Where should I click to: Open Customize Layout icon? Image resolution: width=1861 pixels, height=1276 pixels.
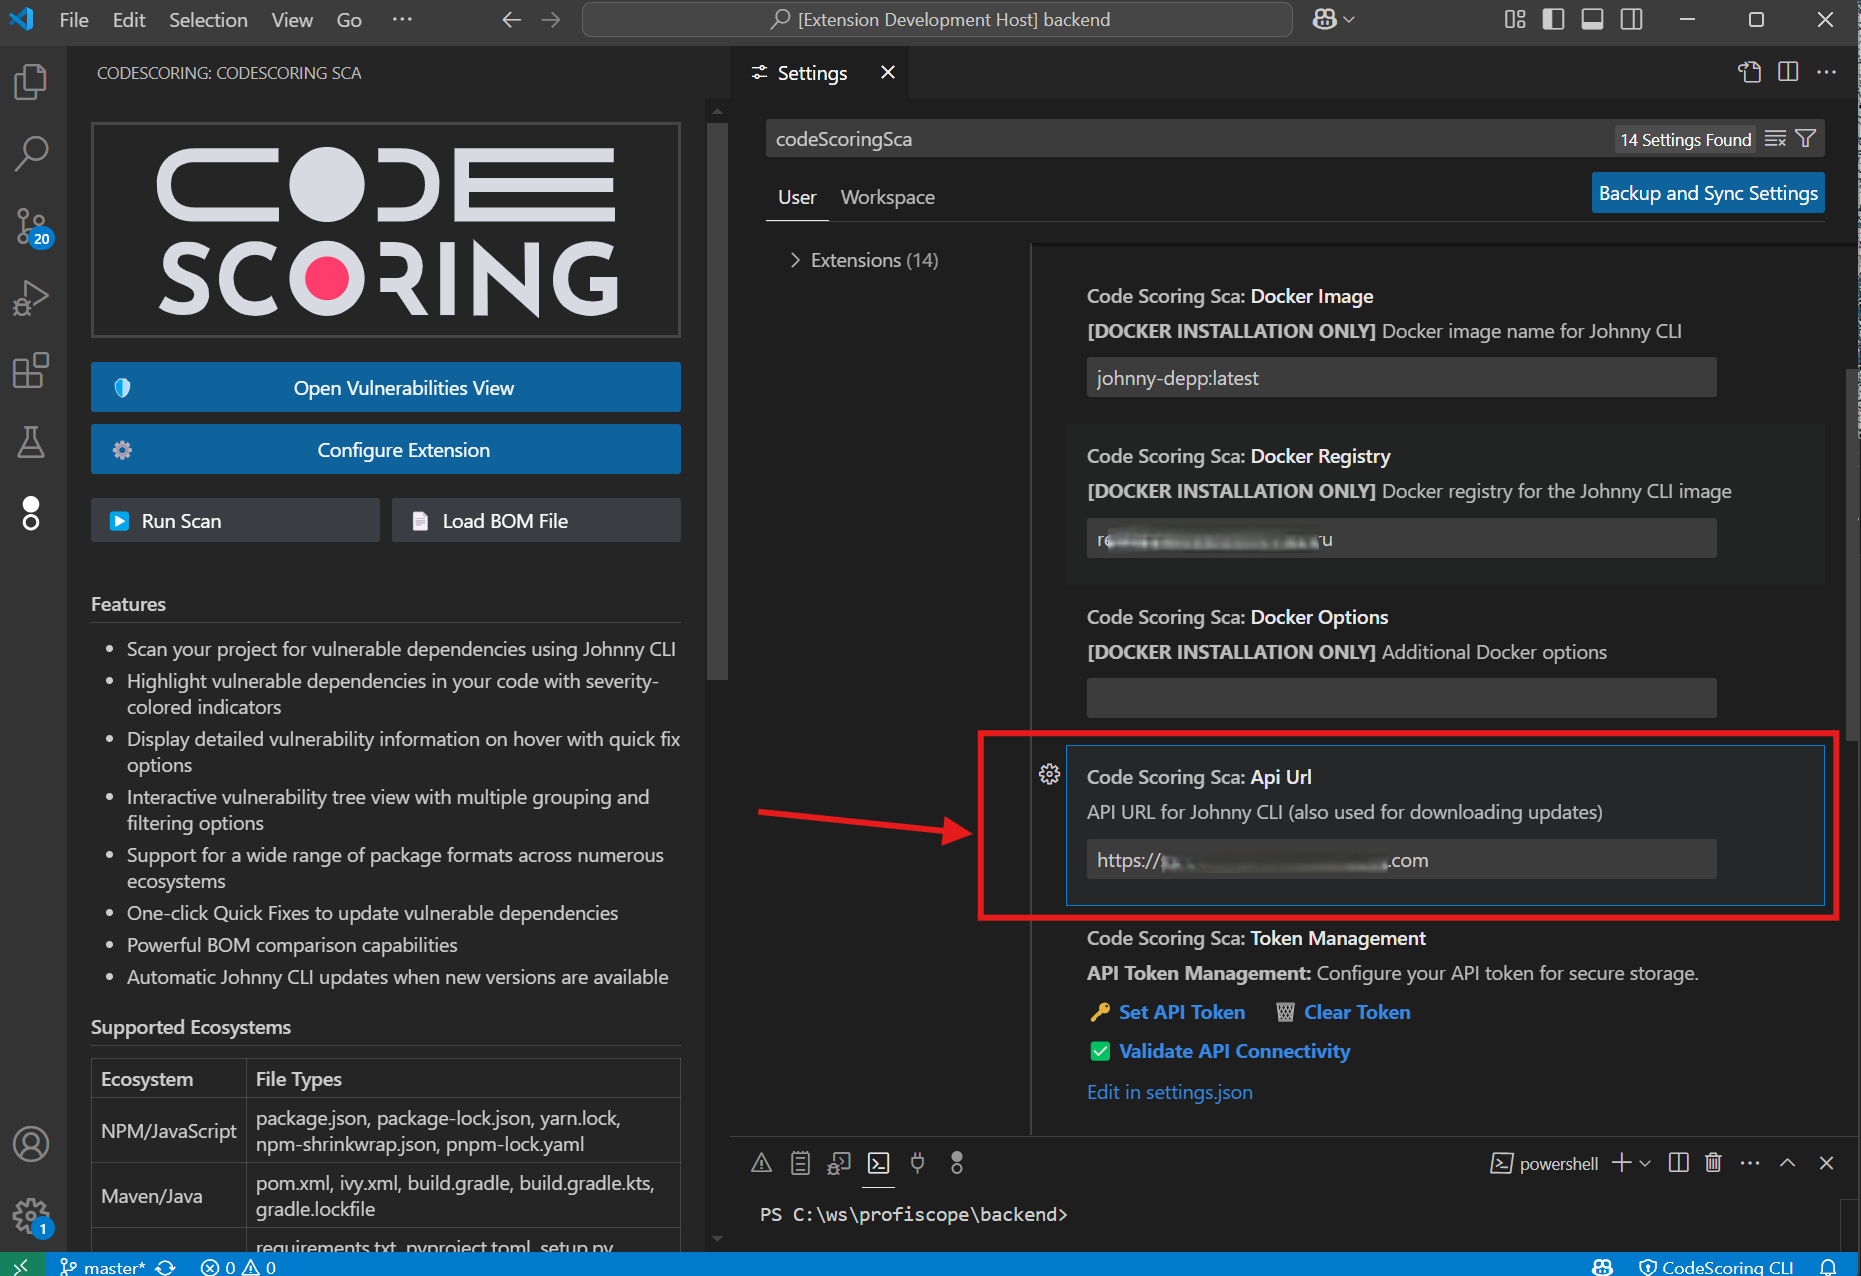[x=1514, y=19]
